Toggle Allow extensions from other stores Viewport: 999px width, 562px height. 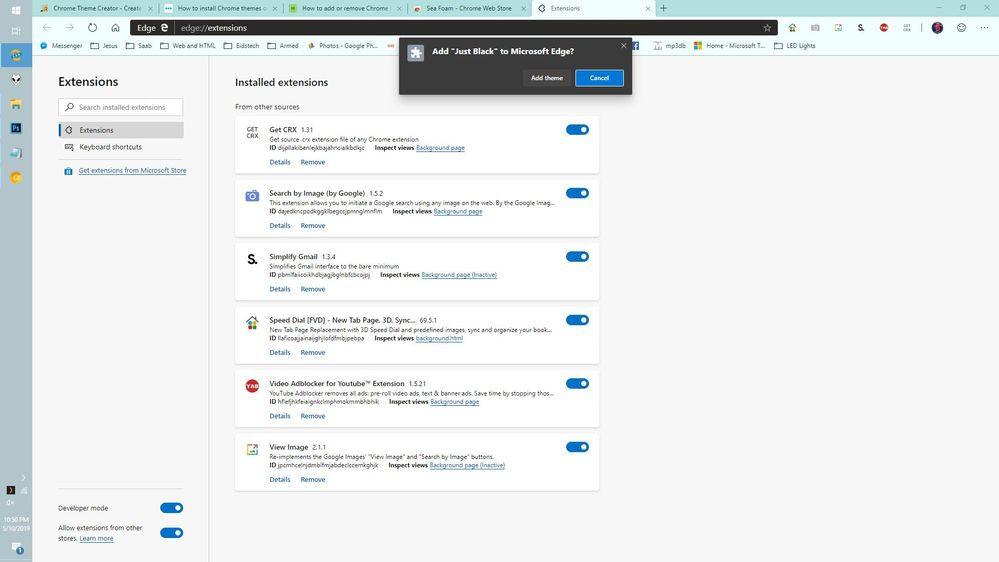point(171,533)
